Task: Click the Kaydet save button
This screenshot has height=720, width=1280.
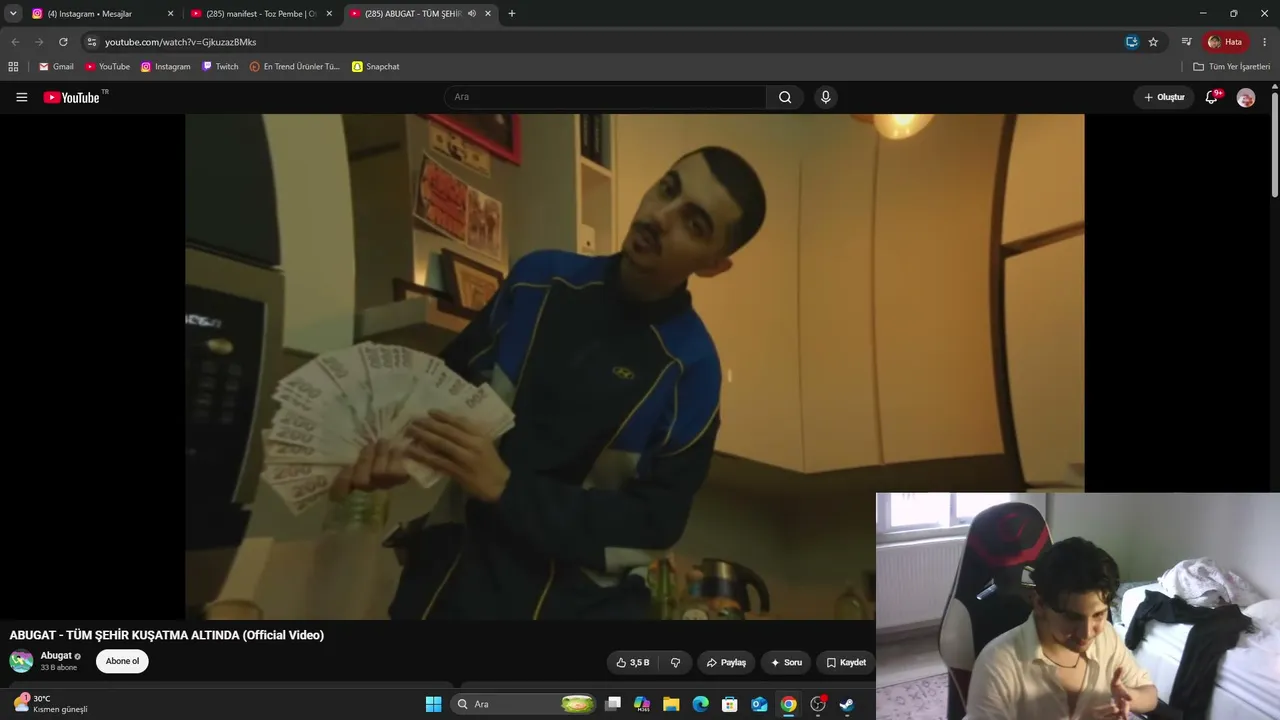Action: coord(846,662)
